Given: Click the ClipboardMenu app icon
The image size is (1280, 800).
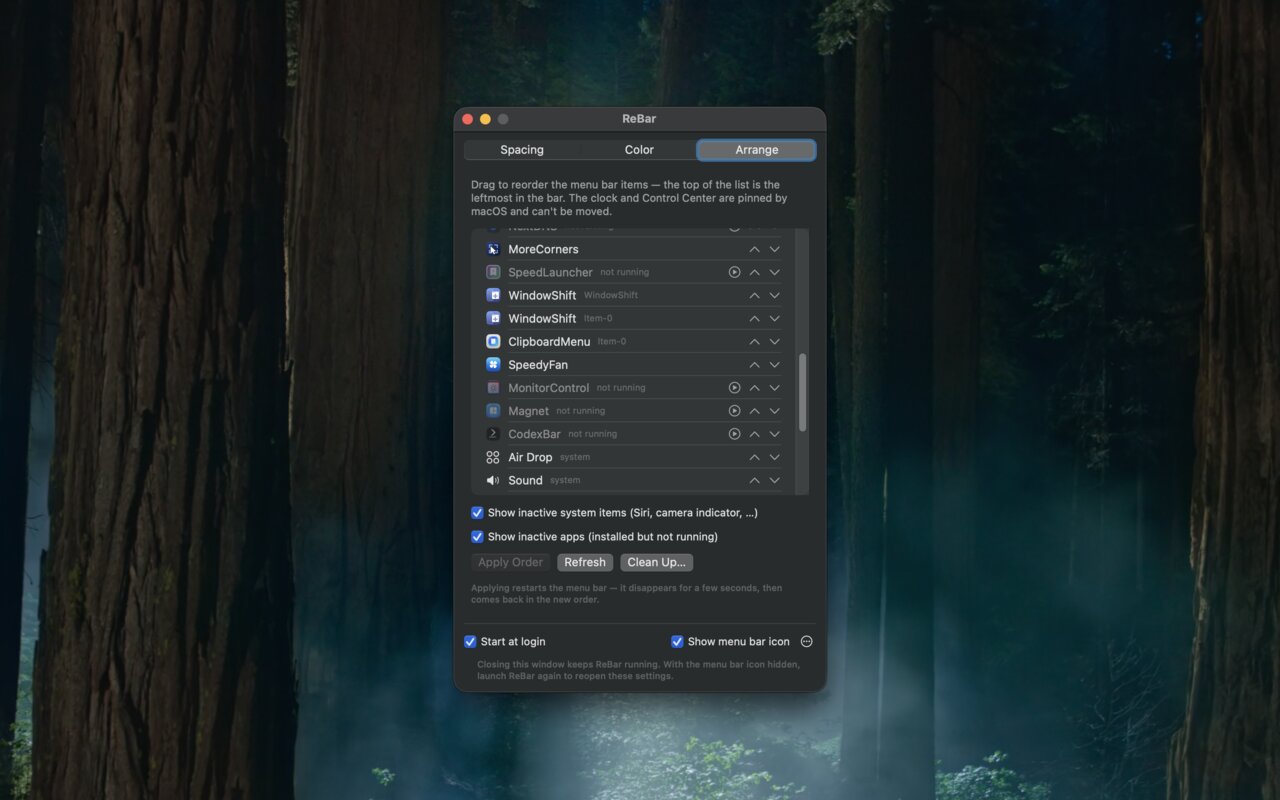Looking at the screenshot, I should point(493,341).
